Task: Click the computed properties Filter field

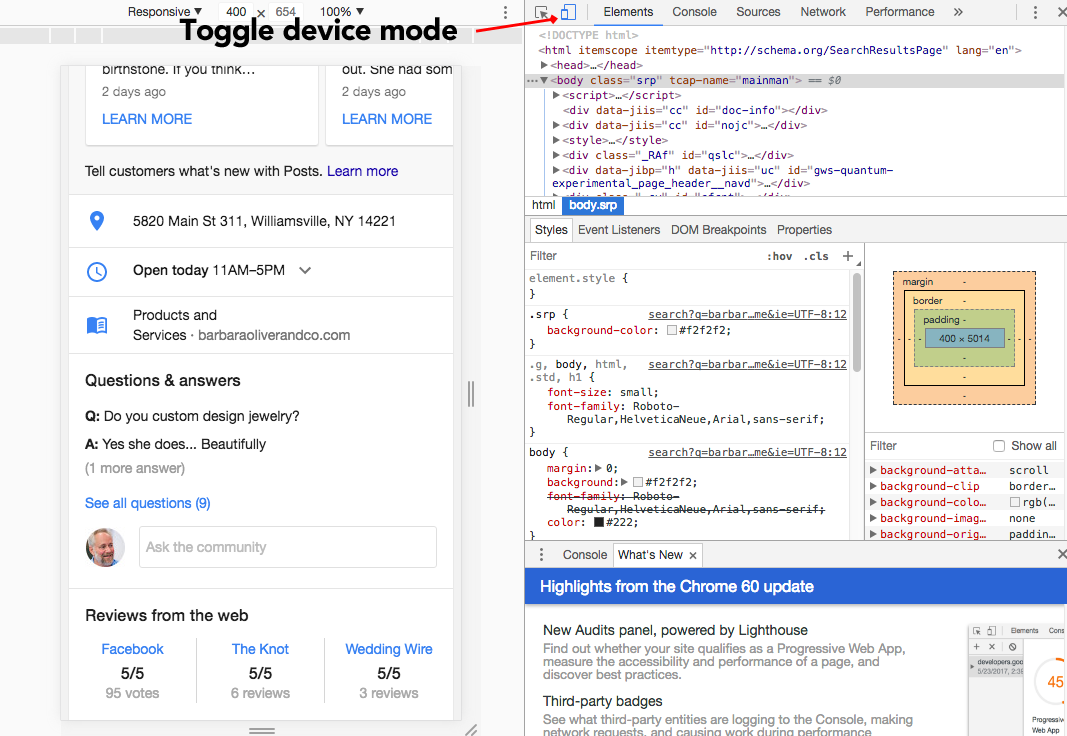Action: point(925,446)
